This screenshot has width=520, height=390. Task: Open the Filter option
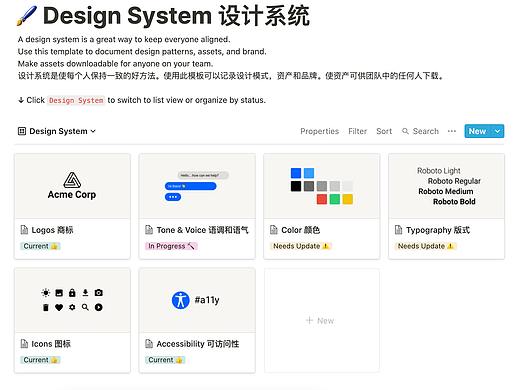pyautogui.click(x=357, y=131)
